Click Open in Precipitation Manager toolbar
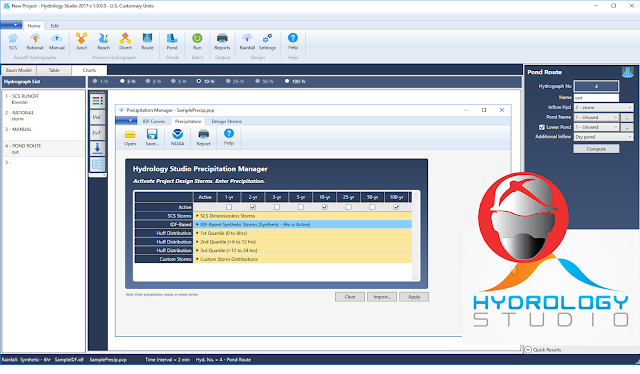This screenshot has width=640, height=374. tap(130, 138)
